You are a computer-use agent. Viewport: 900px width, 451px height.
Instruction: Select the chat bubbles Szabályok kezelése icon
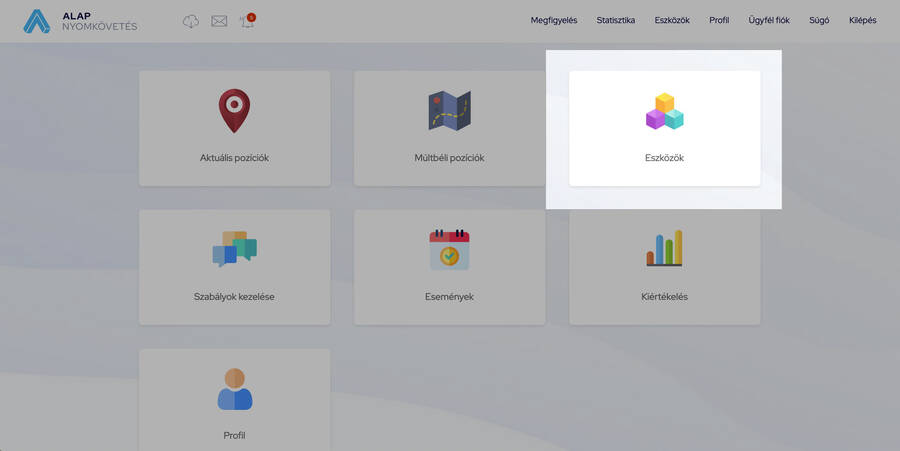coord(234,249)
